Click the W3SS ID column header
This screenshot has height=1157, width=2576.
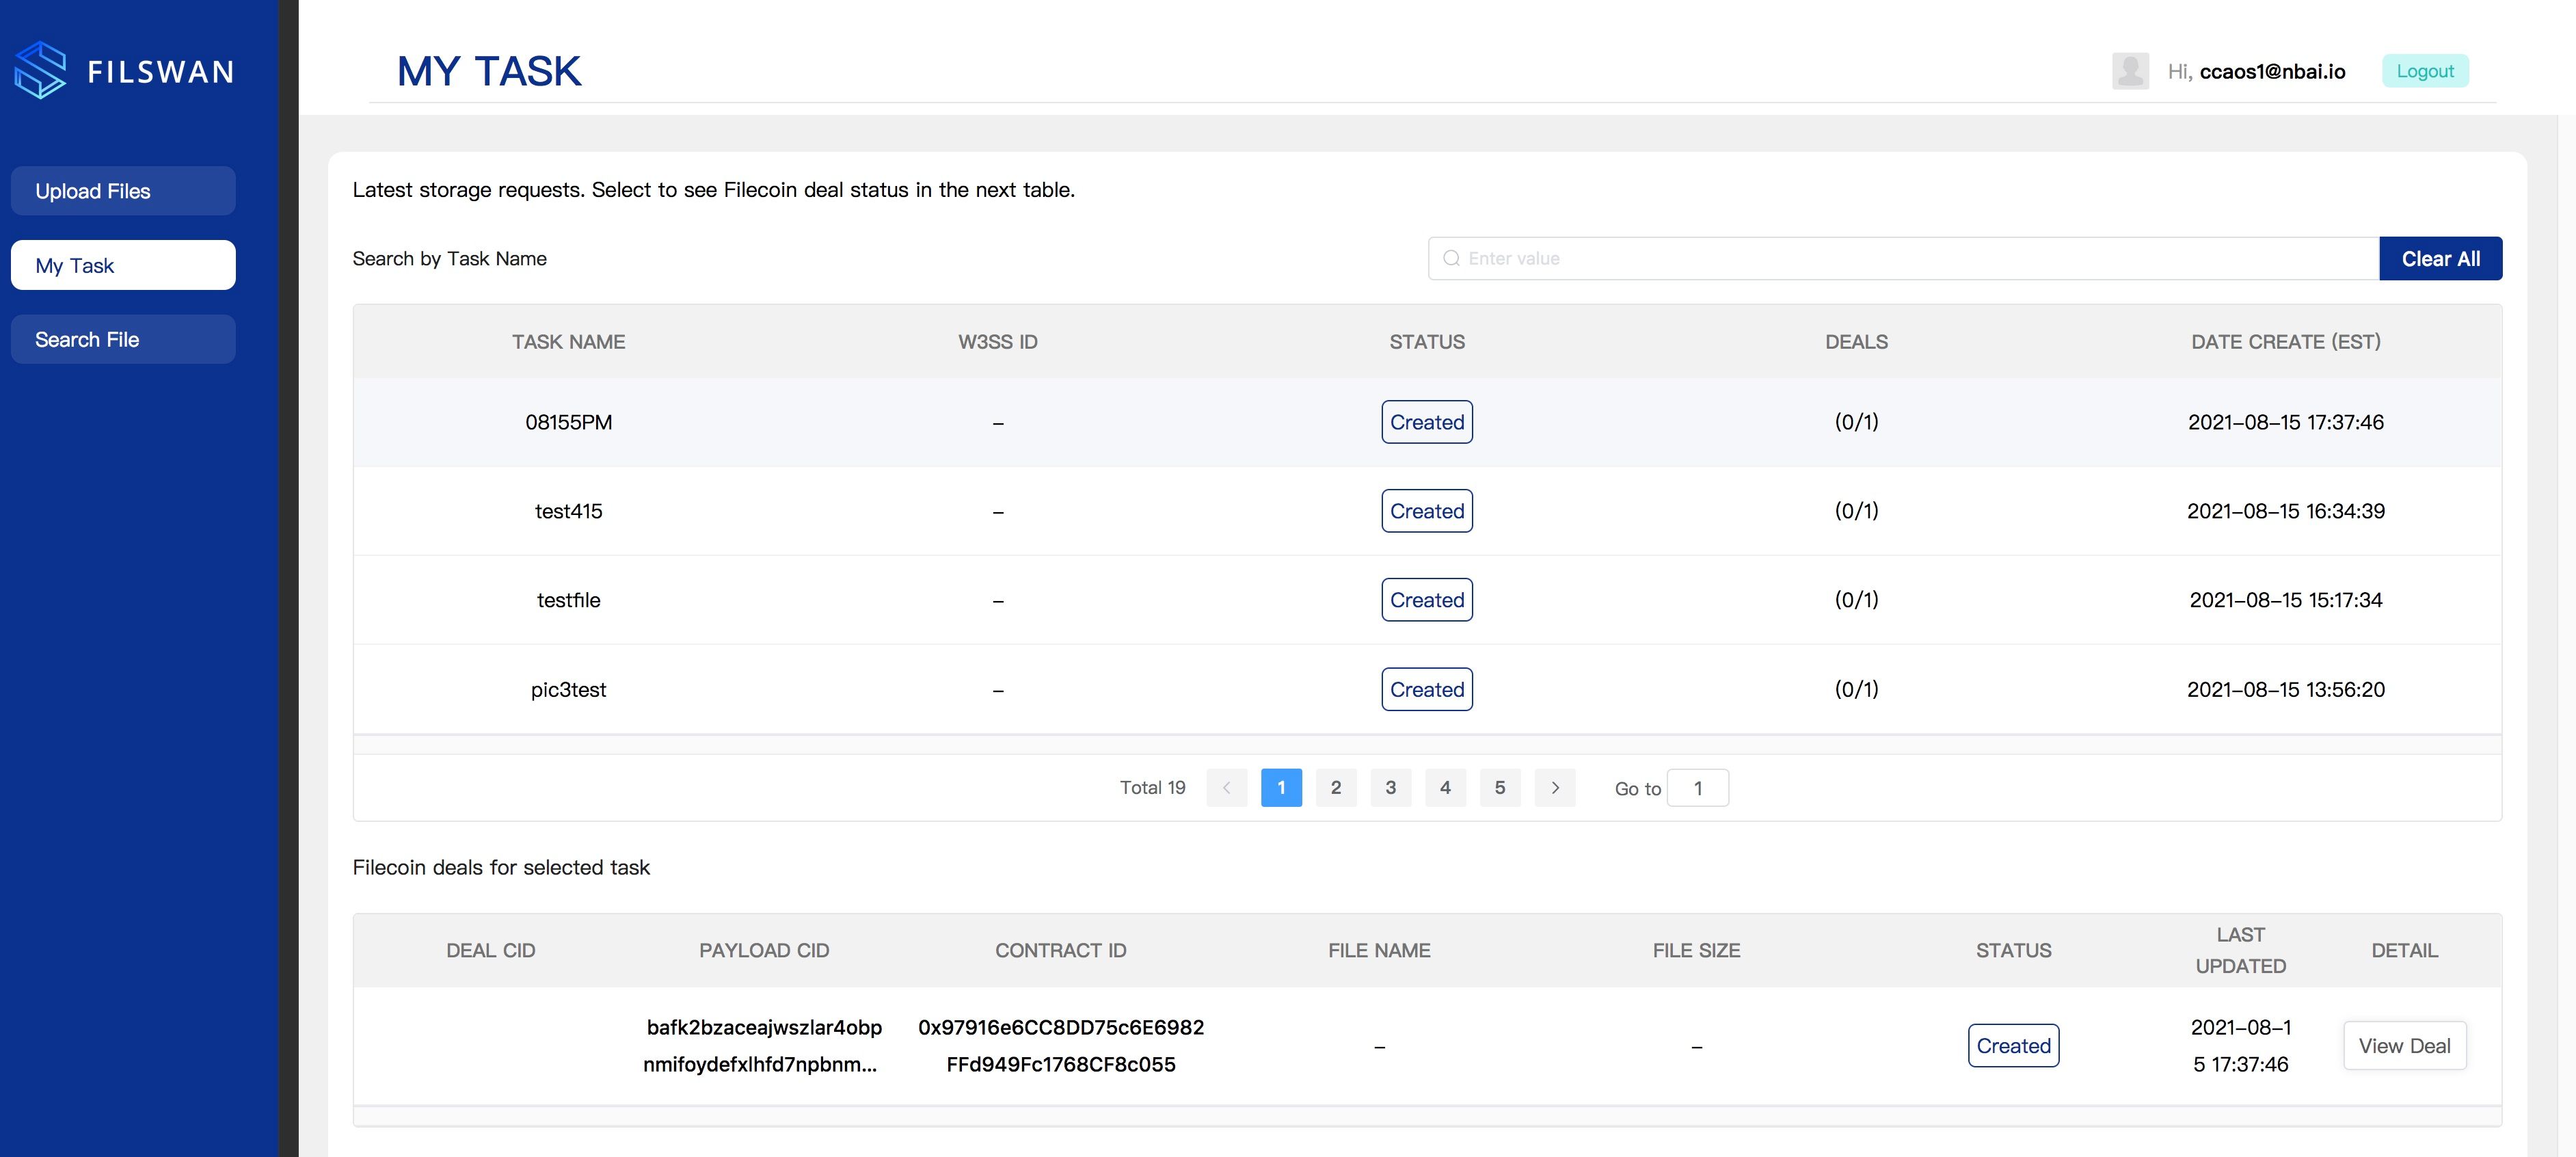(x=998, y=342)
